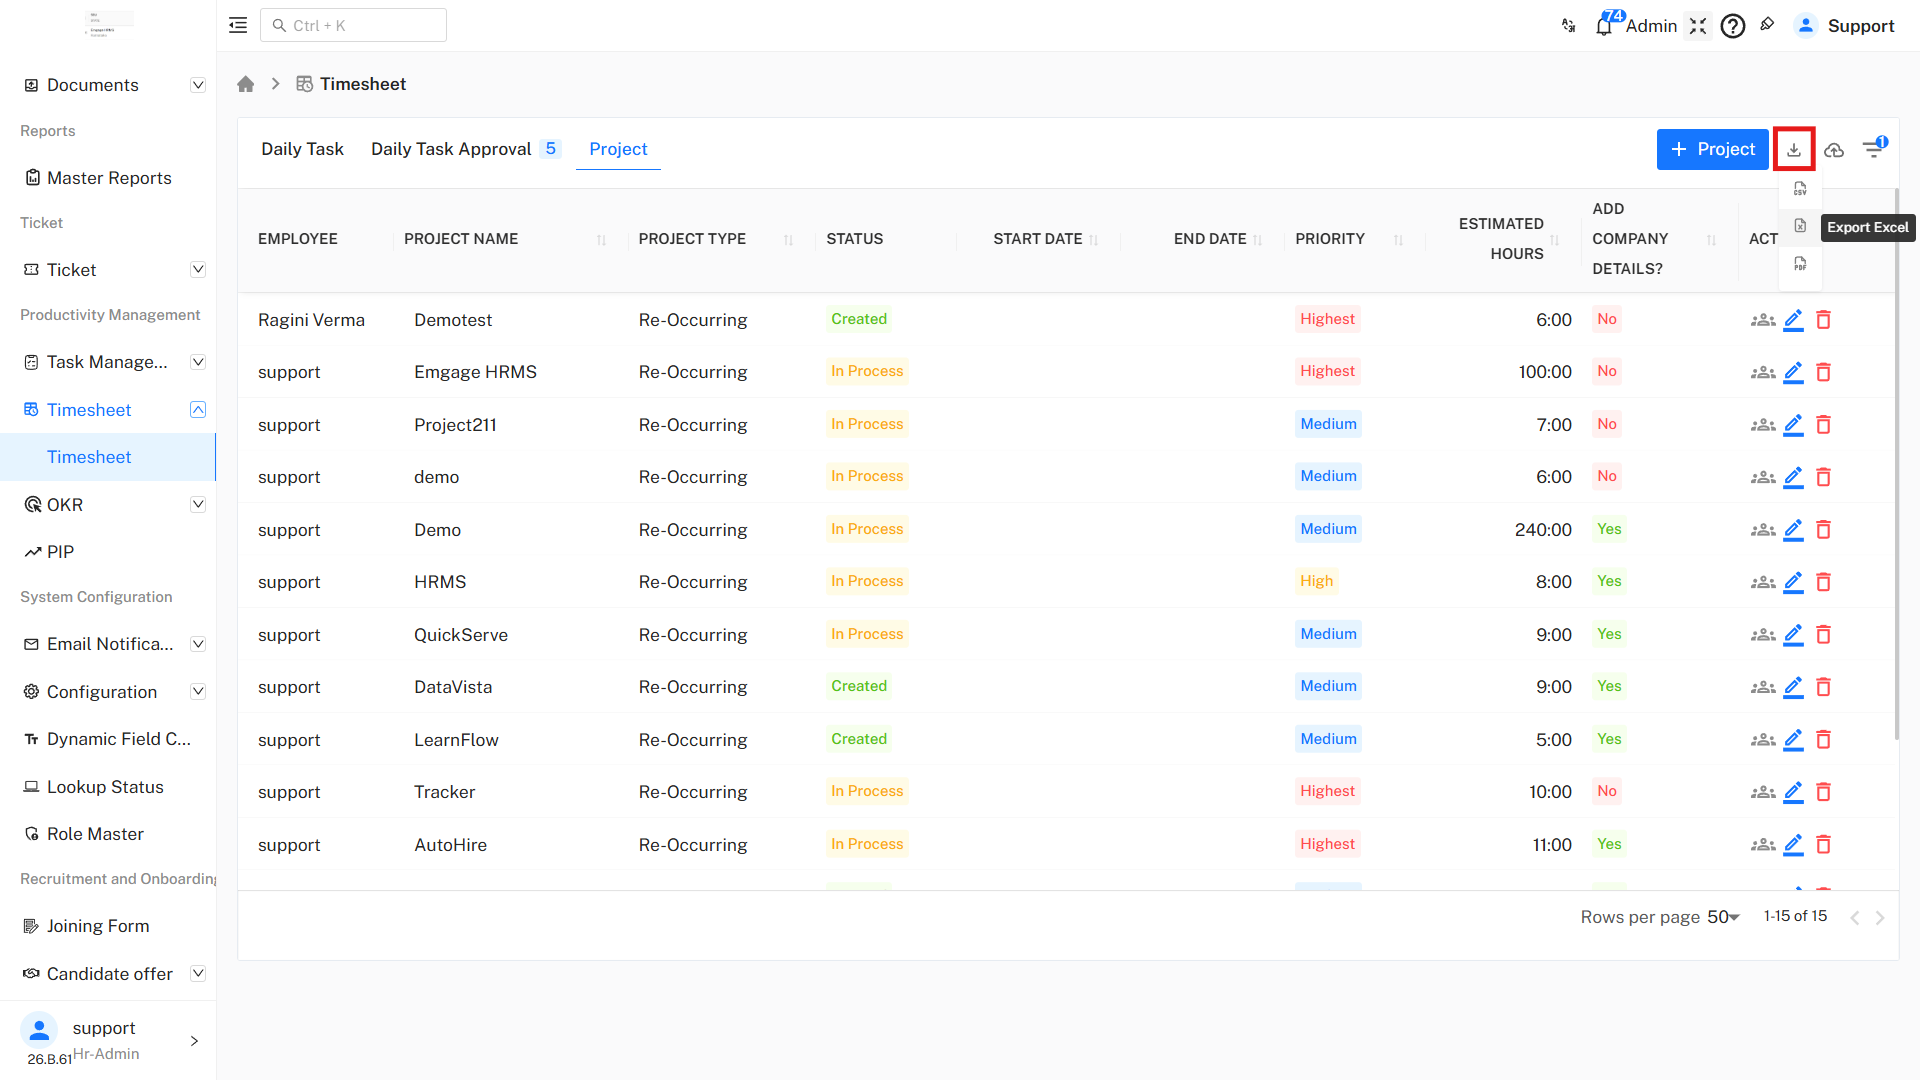Open notifications bell icon
The height and width of the screenshot is (1080, 1920).
pyautogui.click(x=1604, y=26)
